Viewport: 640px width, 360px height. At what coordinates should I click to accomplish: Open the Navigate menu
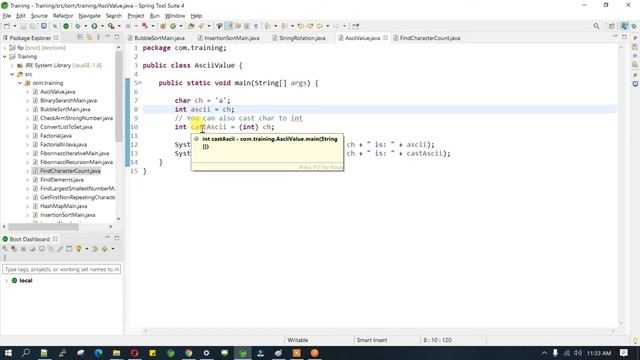coord(89,16)
